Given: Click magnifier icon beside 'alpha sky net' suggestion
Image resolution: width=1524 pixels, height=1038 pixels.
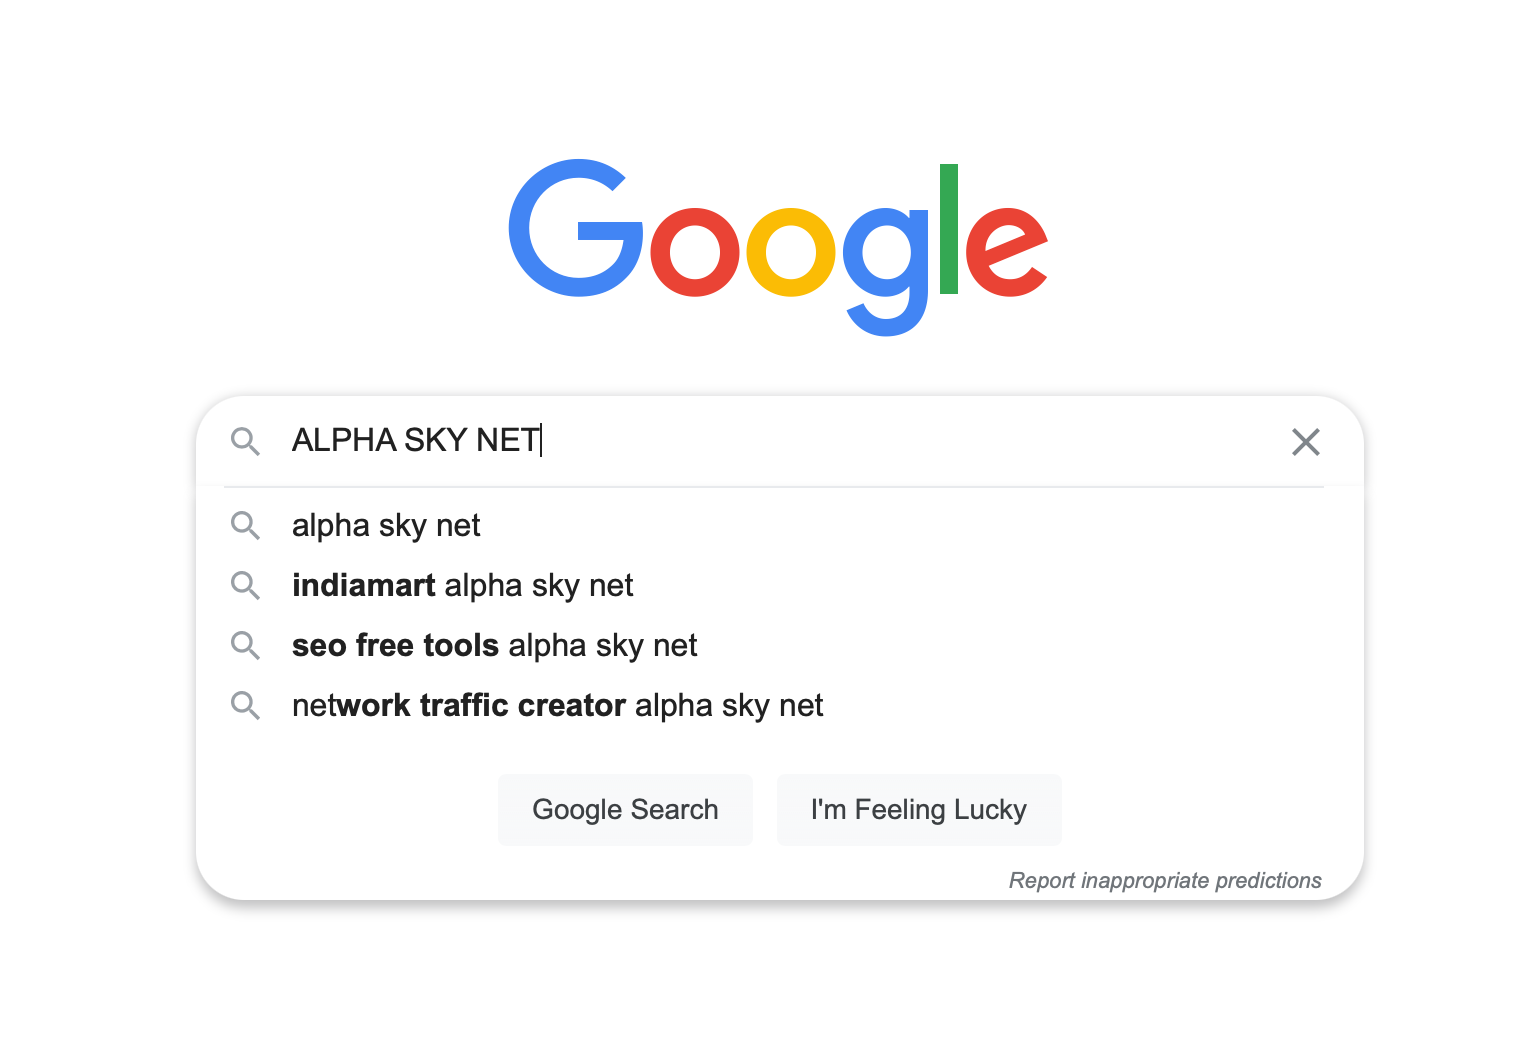Looking at the screenshot, I should (x=245, y=525).
